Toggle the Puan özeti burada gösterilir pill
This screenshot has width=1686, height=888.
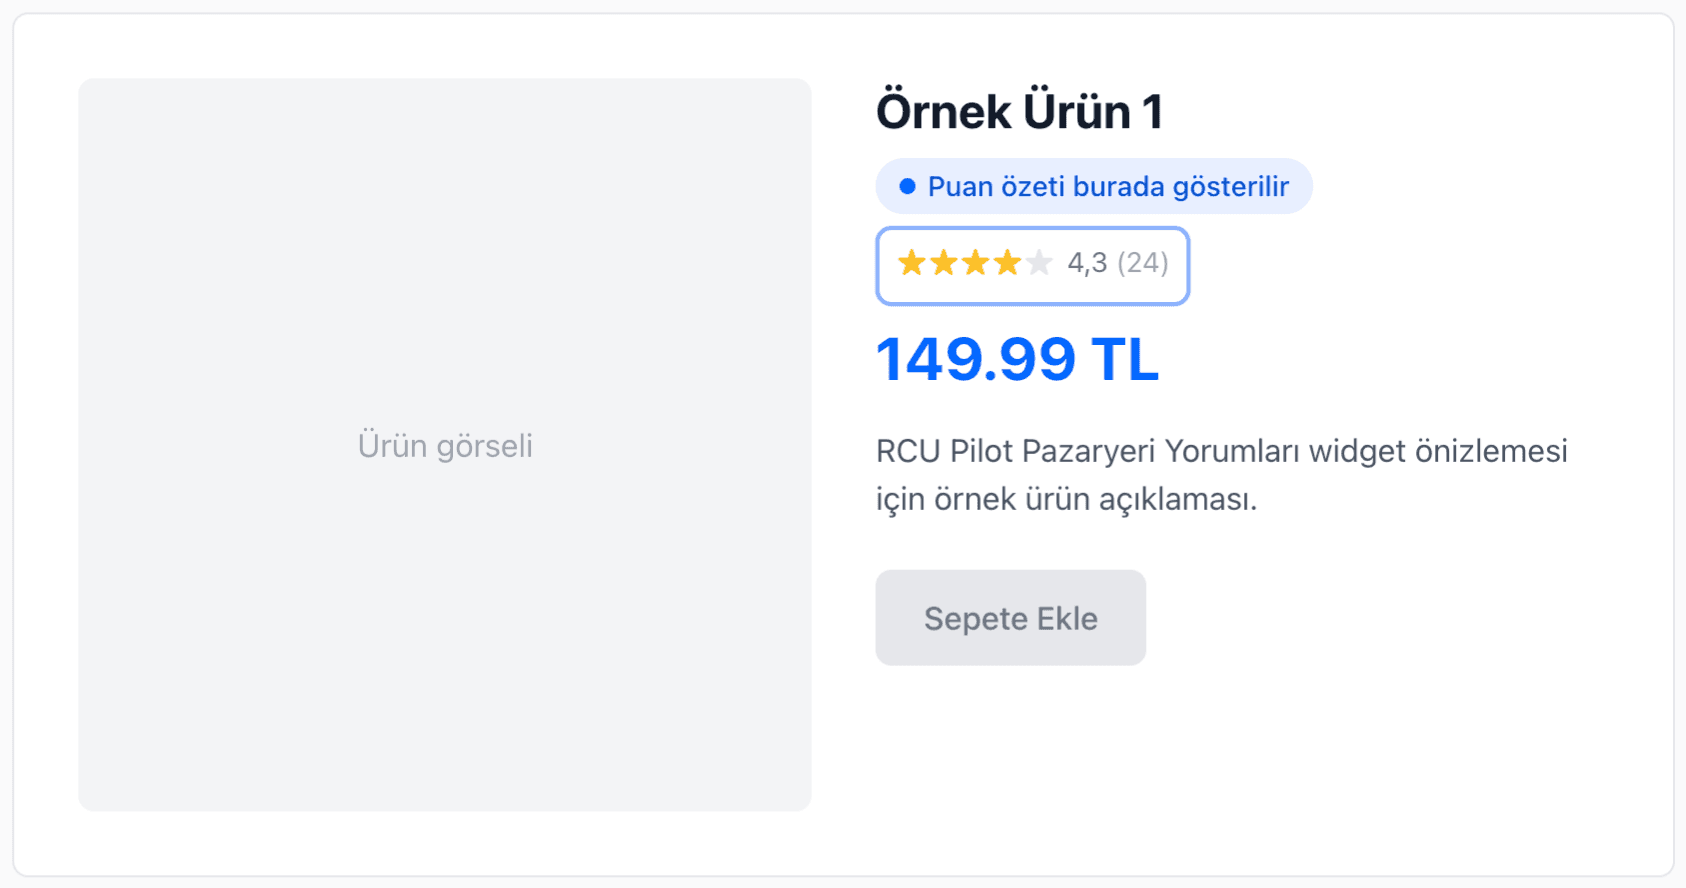tap(1094, 185)
